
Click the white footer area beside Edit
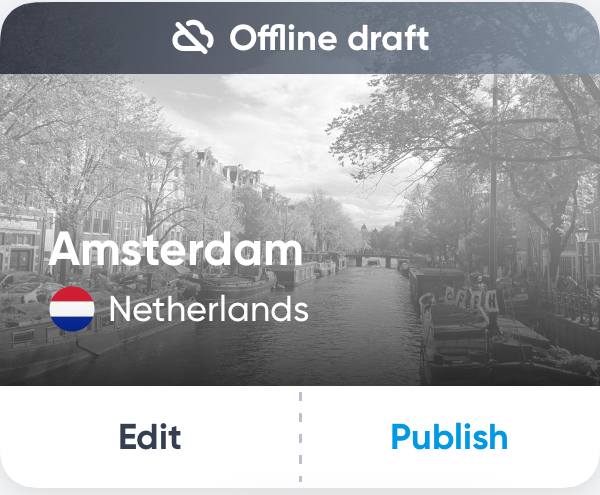click(x=57, y=437)
